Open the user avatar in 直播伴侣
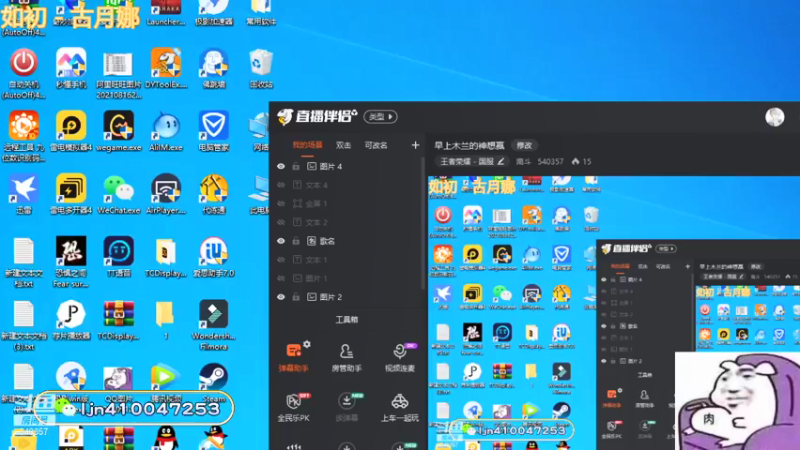800x450 pixels. click(774, 117)
